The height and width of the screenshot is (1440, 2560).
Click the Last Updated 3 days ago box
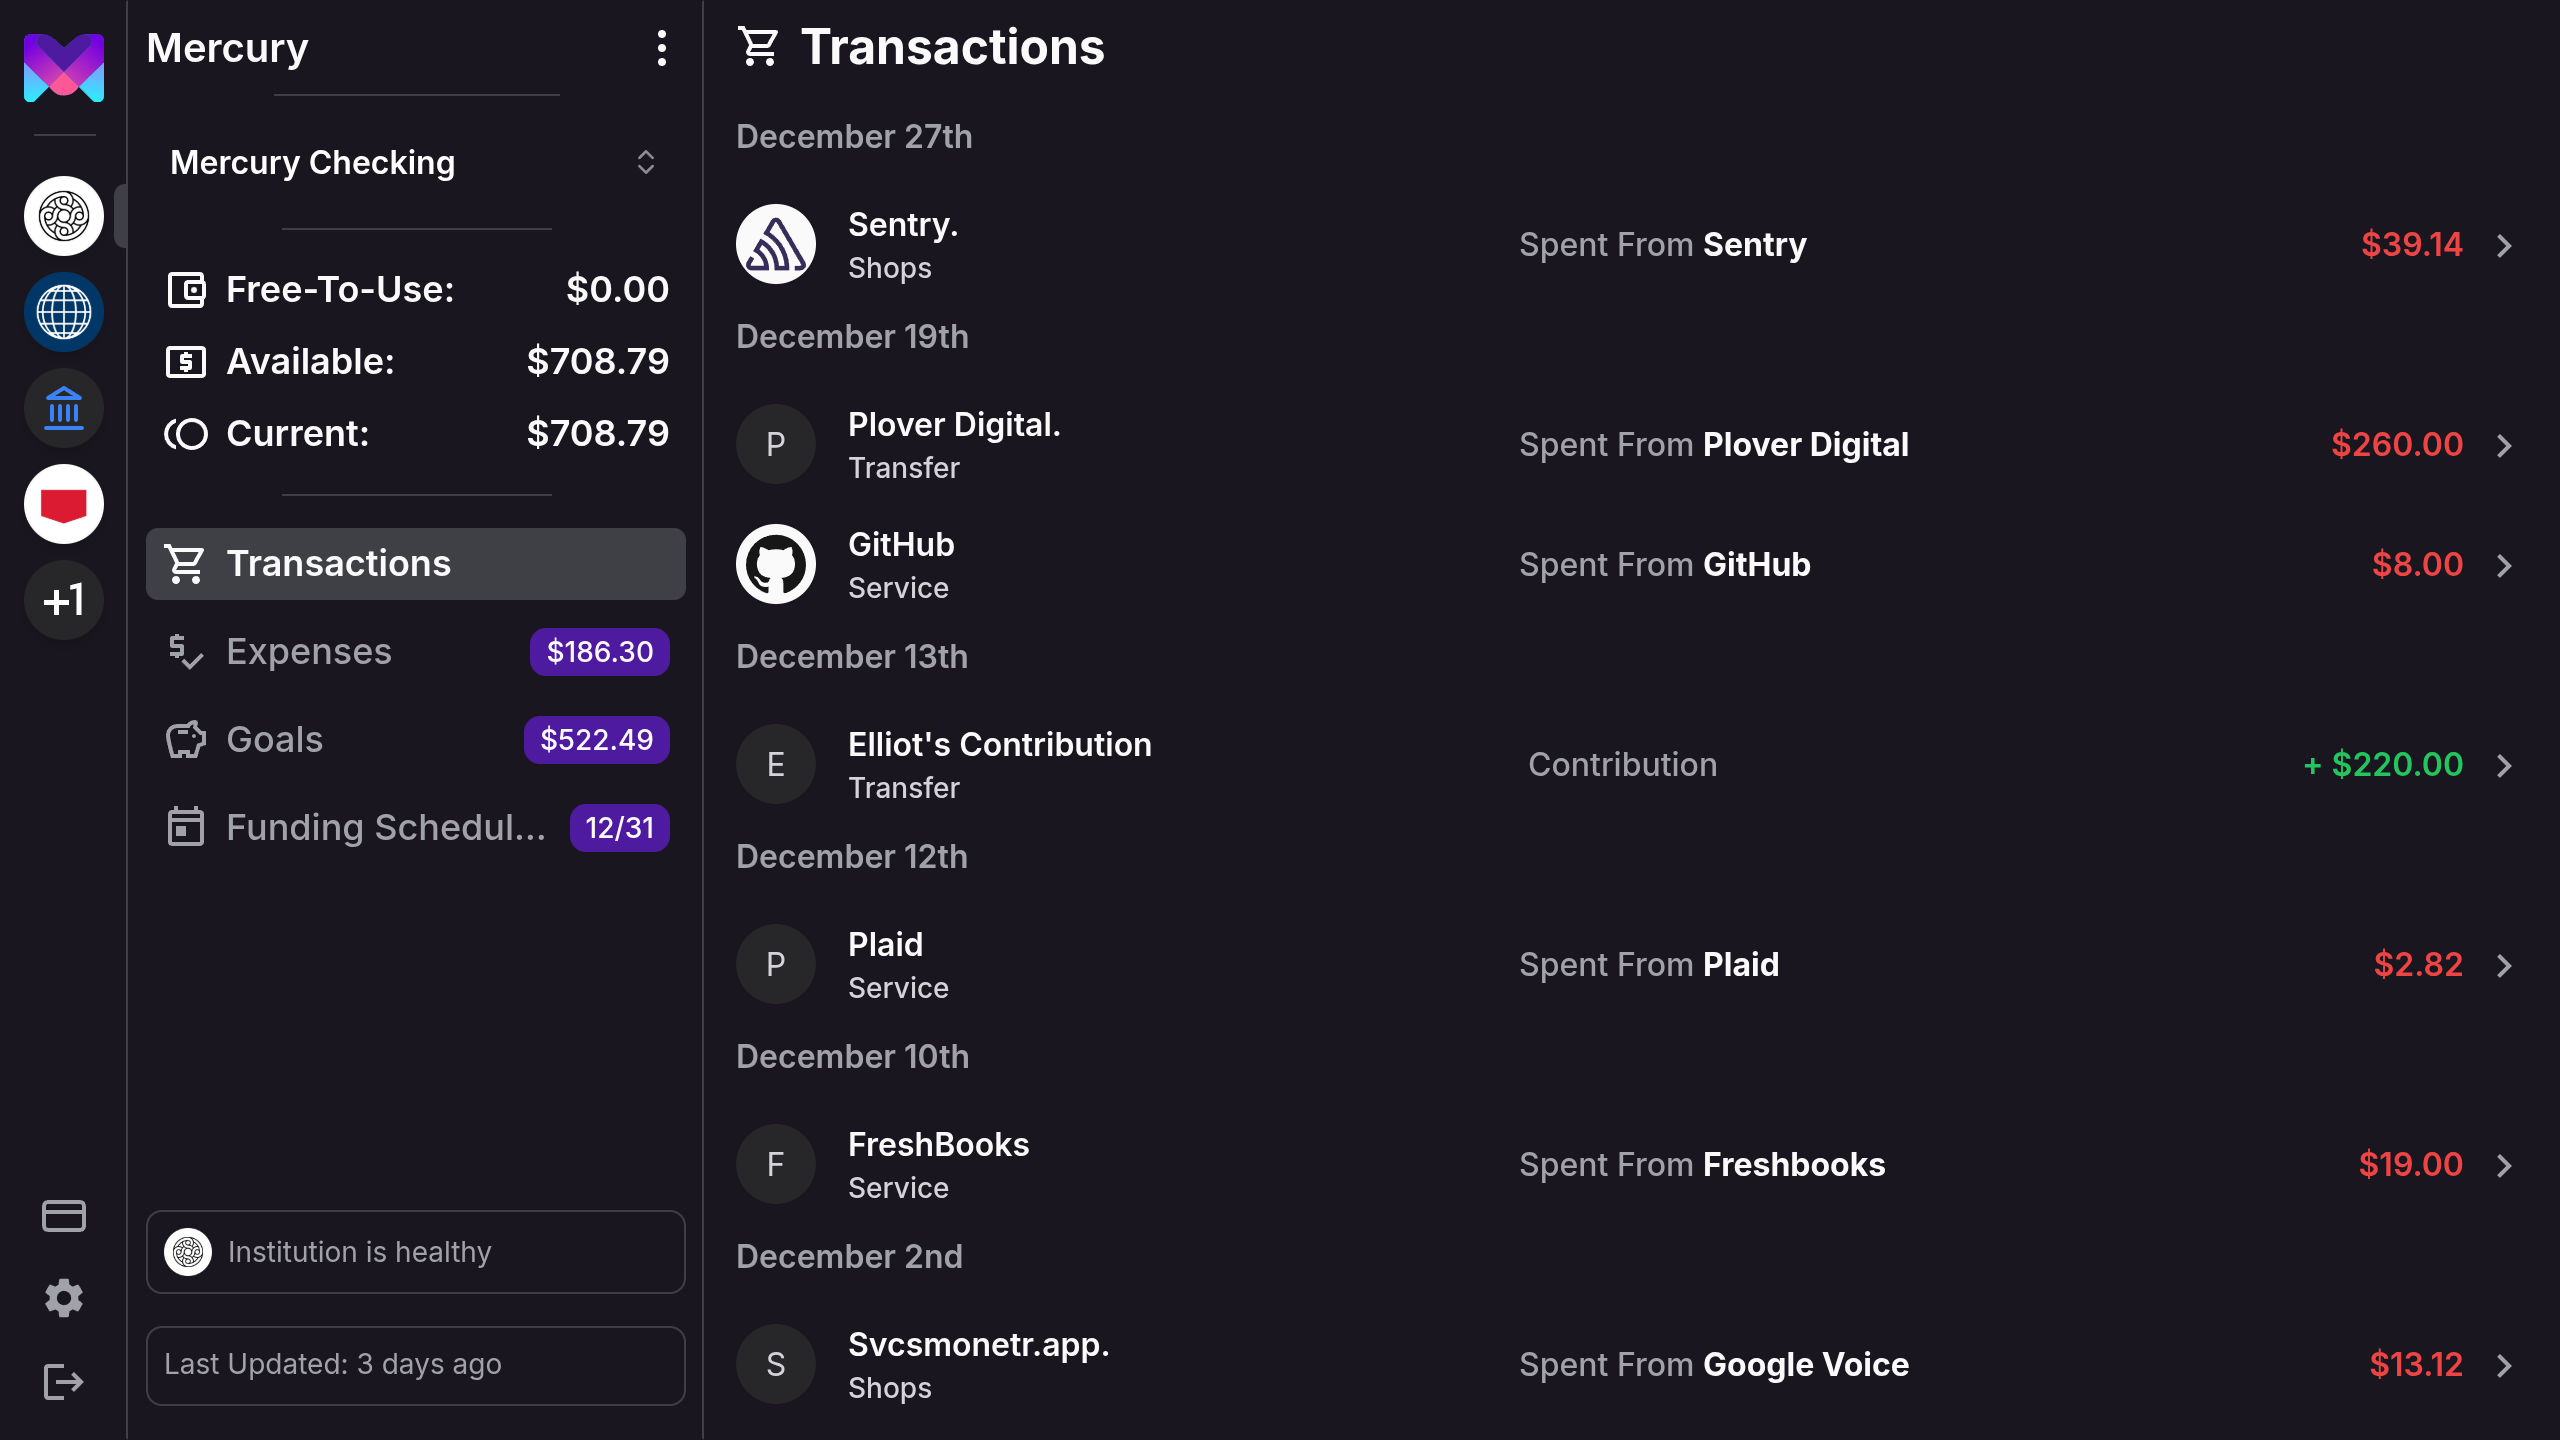[x=414, y=1365]
